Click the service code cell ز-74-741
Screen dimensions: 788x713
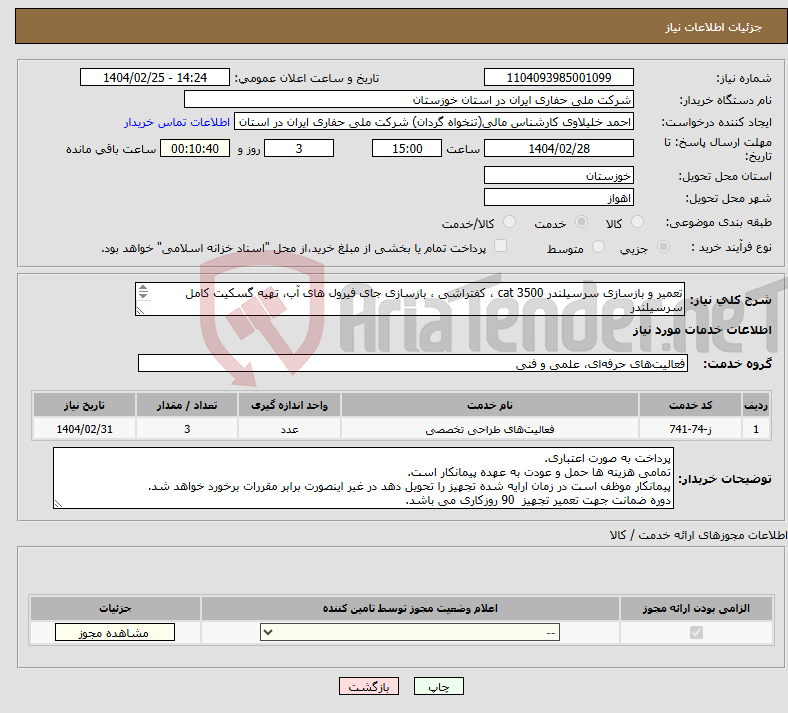click(x=691, y=429)
